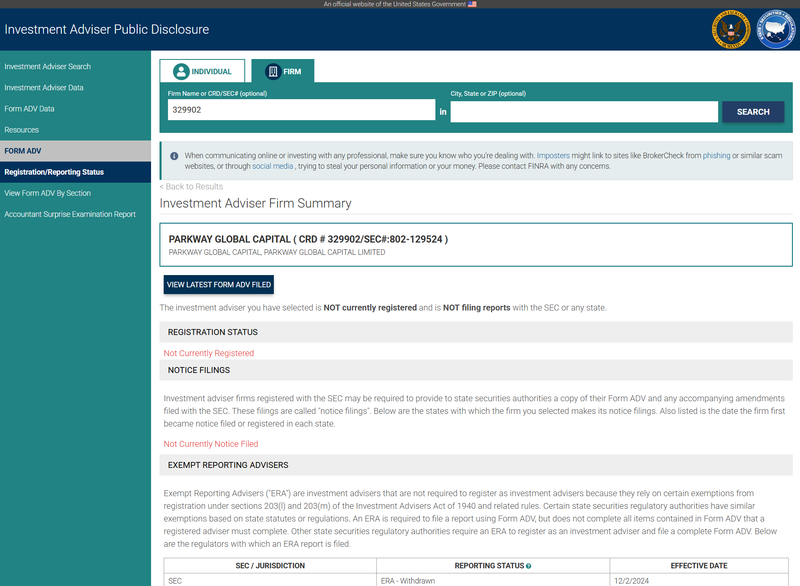800x586 pixels.
Task: Open Investment Adviser Search in sidebar
Action: tap(47, 66)
